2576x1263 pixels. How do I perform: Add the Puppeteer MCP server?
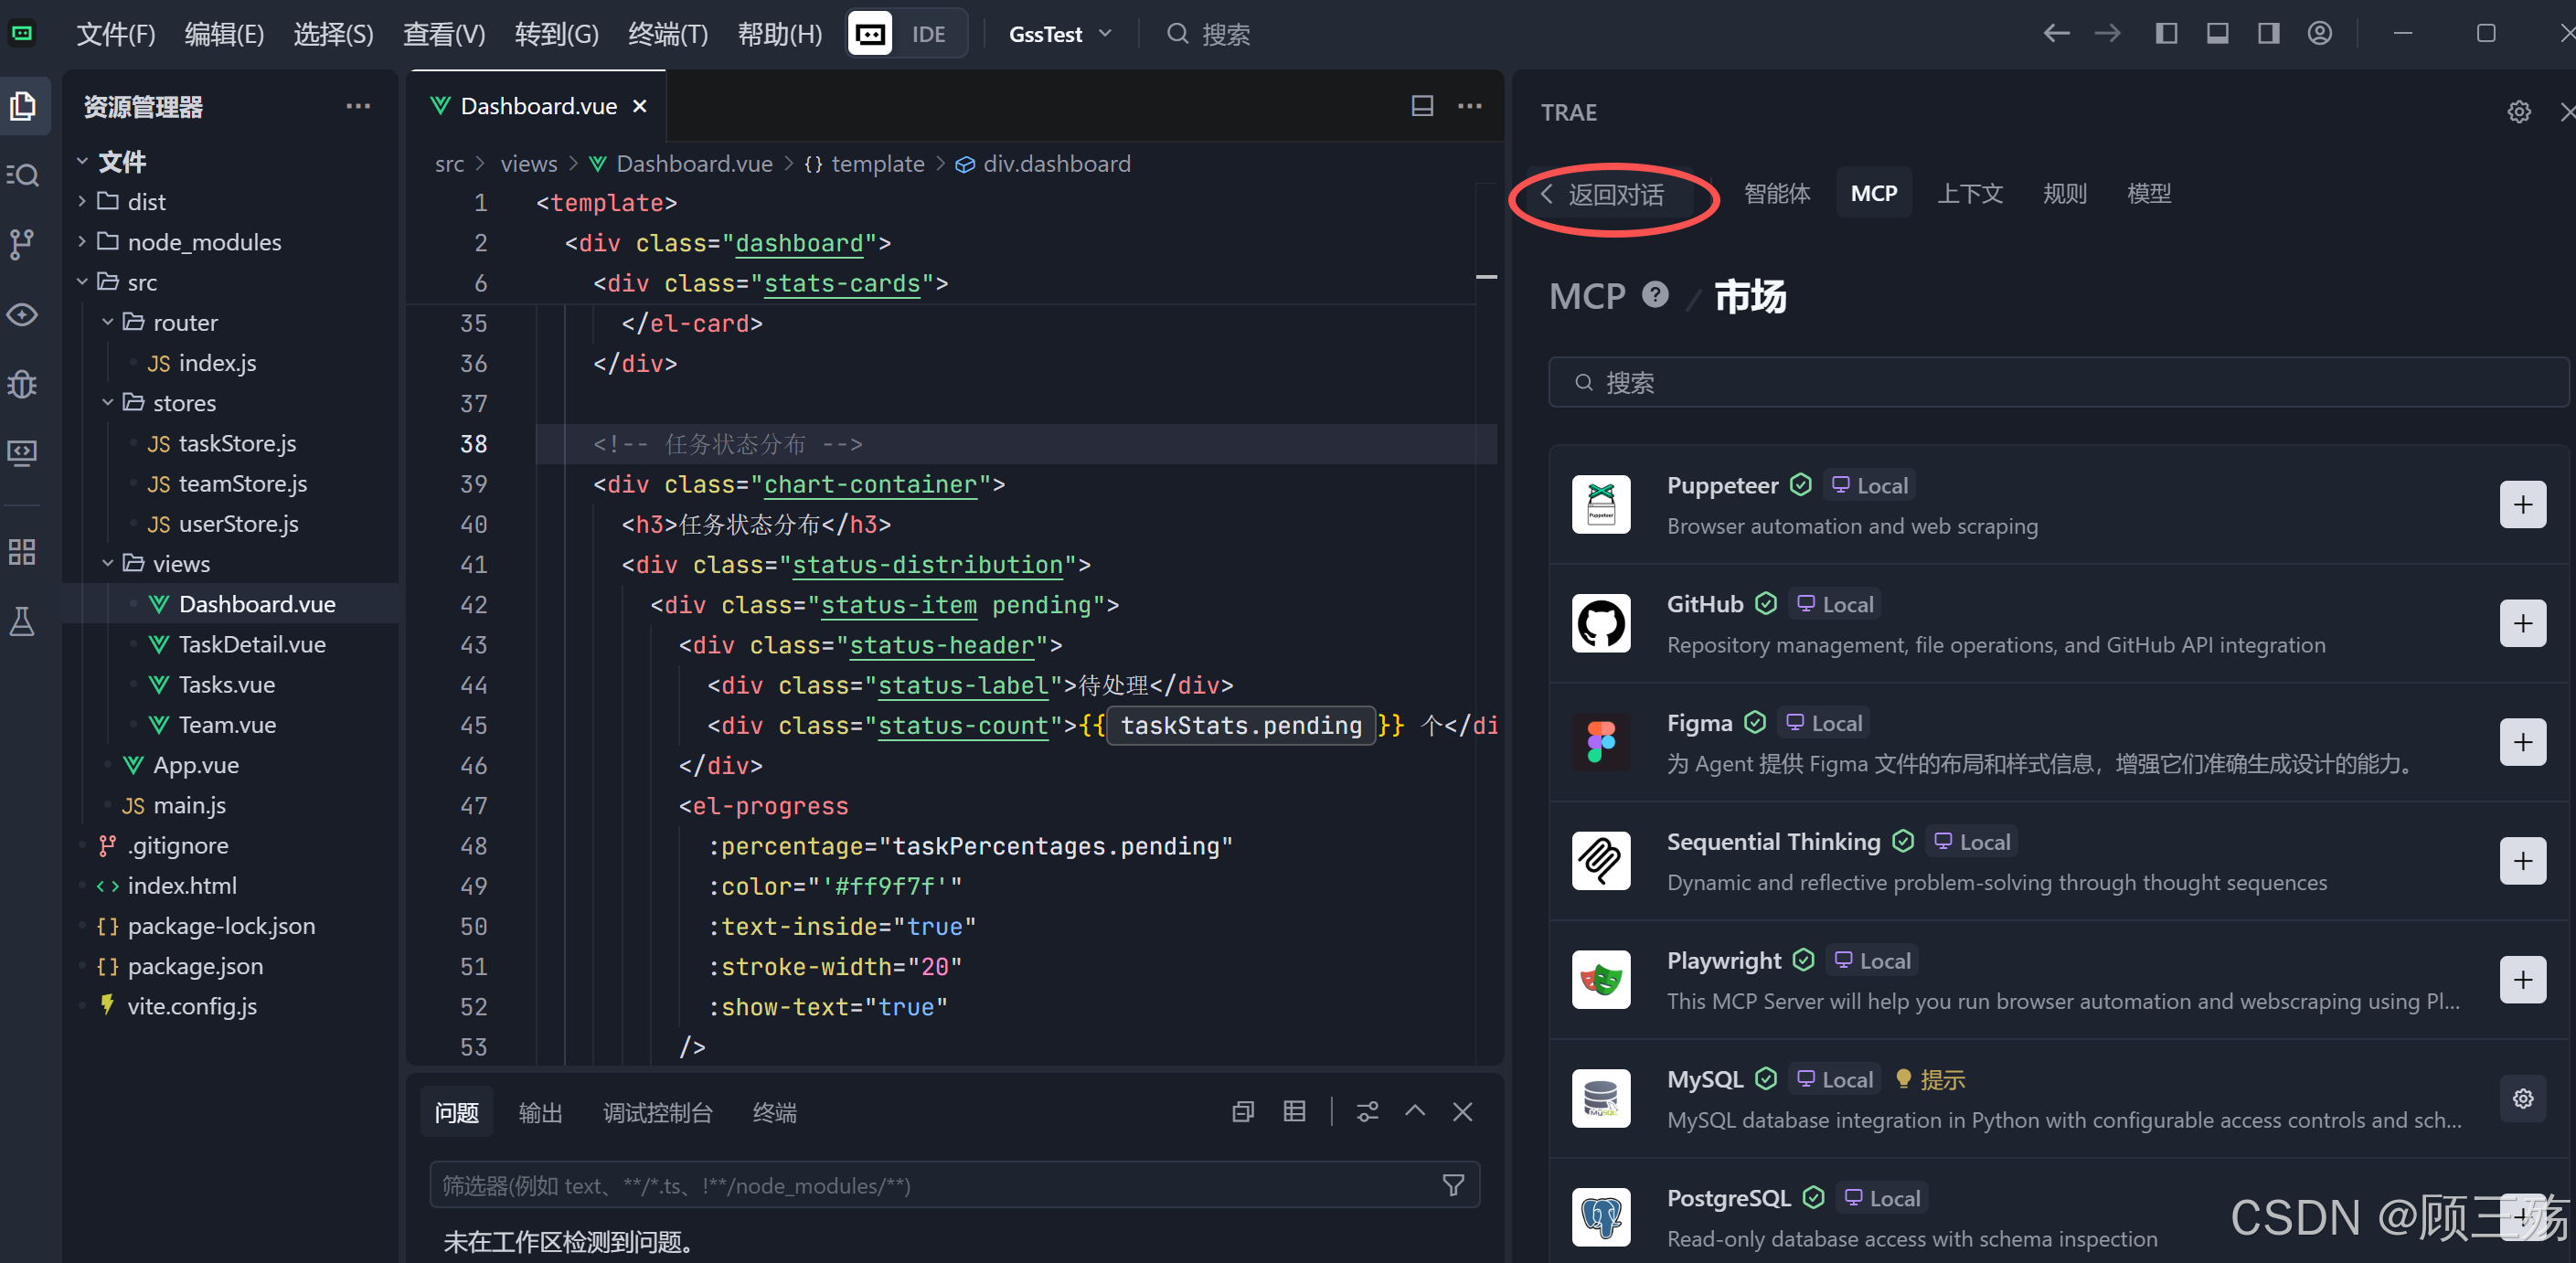pyautogui.click(x=2521, y=505)
